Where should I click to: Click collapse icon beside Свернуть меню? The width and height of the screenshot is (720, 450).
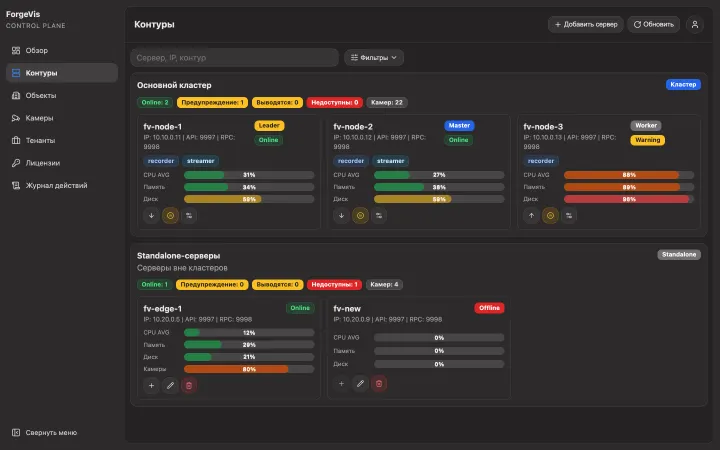pos(16,433)
